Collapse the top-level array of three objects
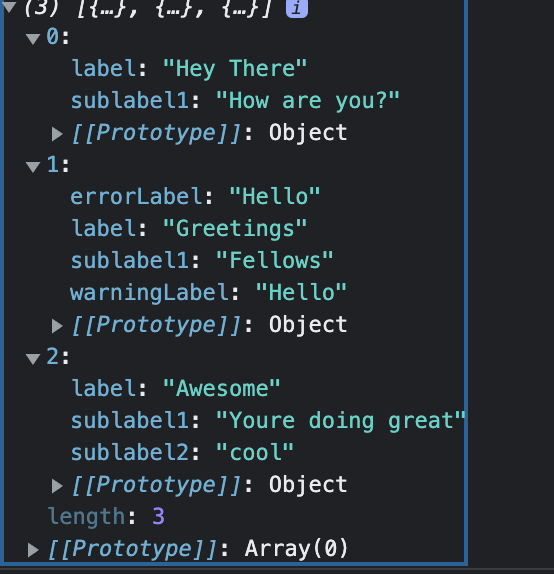The width and height of the screenshot is (554, 574). [x=9, y=7]
